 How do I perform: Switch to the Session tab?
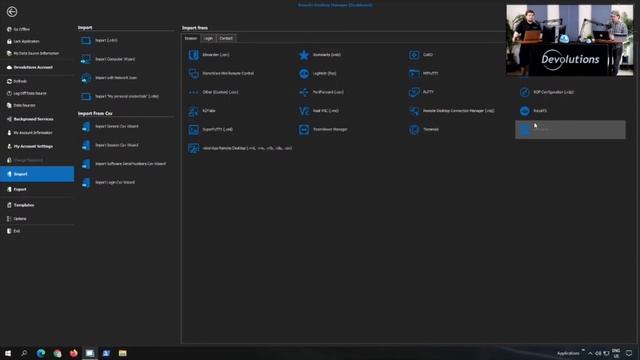(x=191, y=38)
